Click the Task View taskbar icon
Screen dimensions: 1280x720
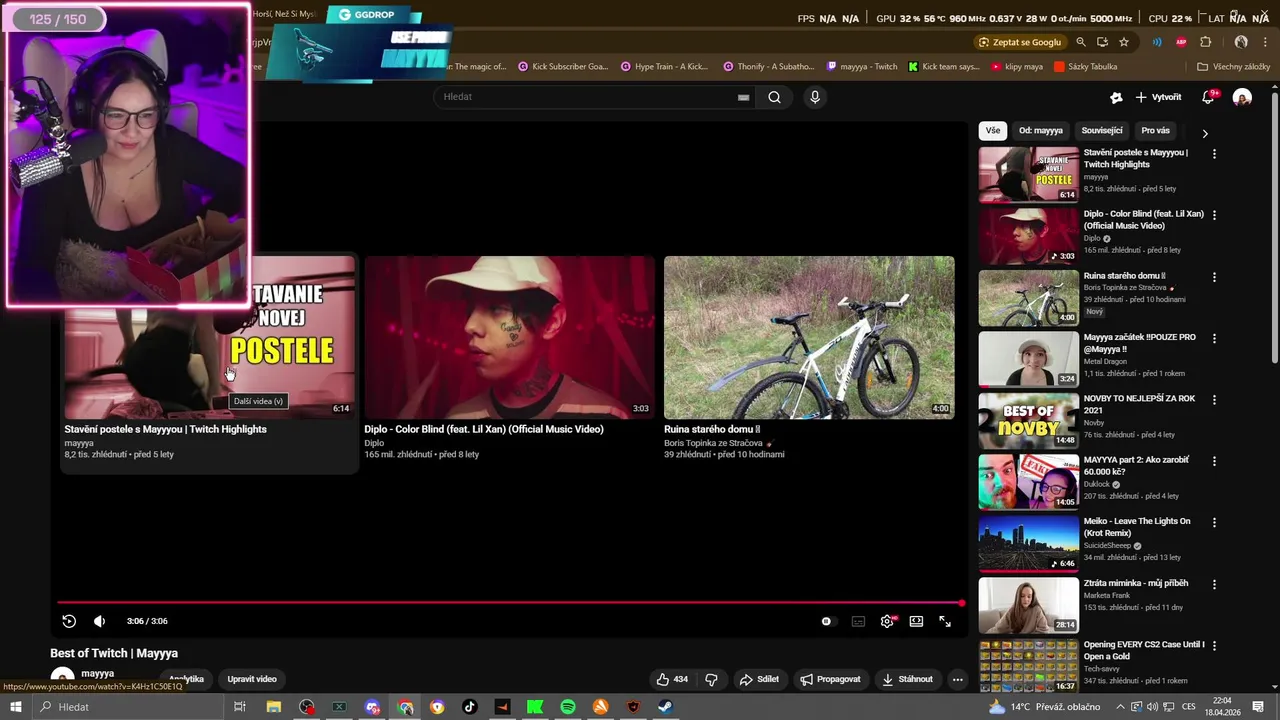[240, 707]
